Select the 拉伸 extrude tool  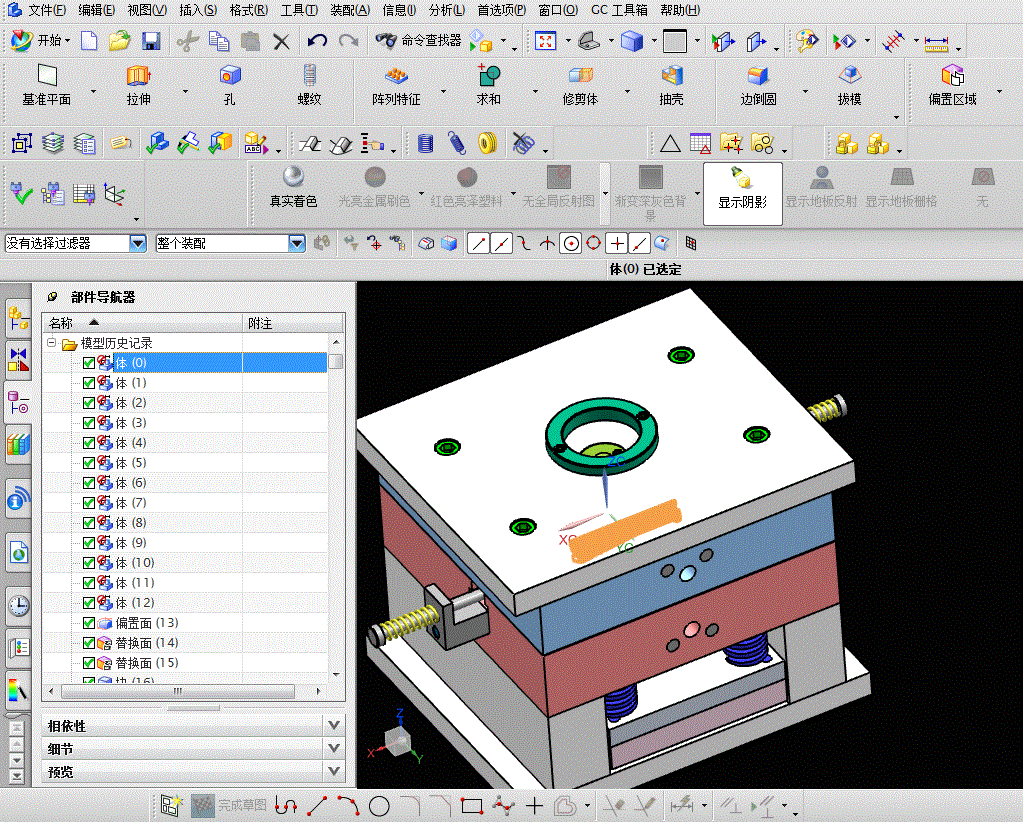pos(138,85)
